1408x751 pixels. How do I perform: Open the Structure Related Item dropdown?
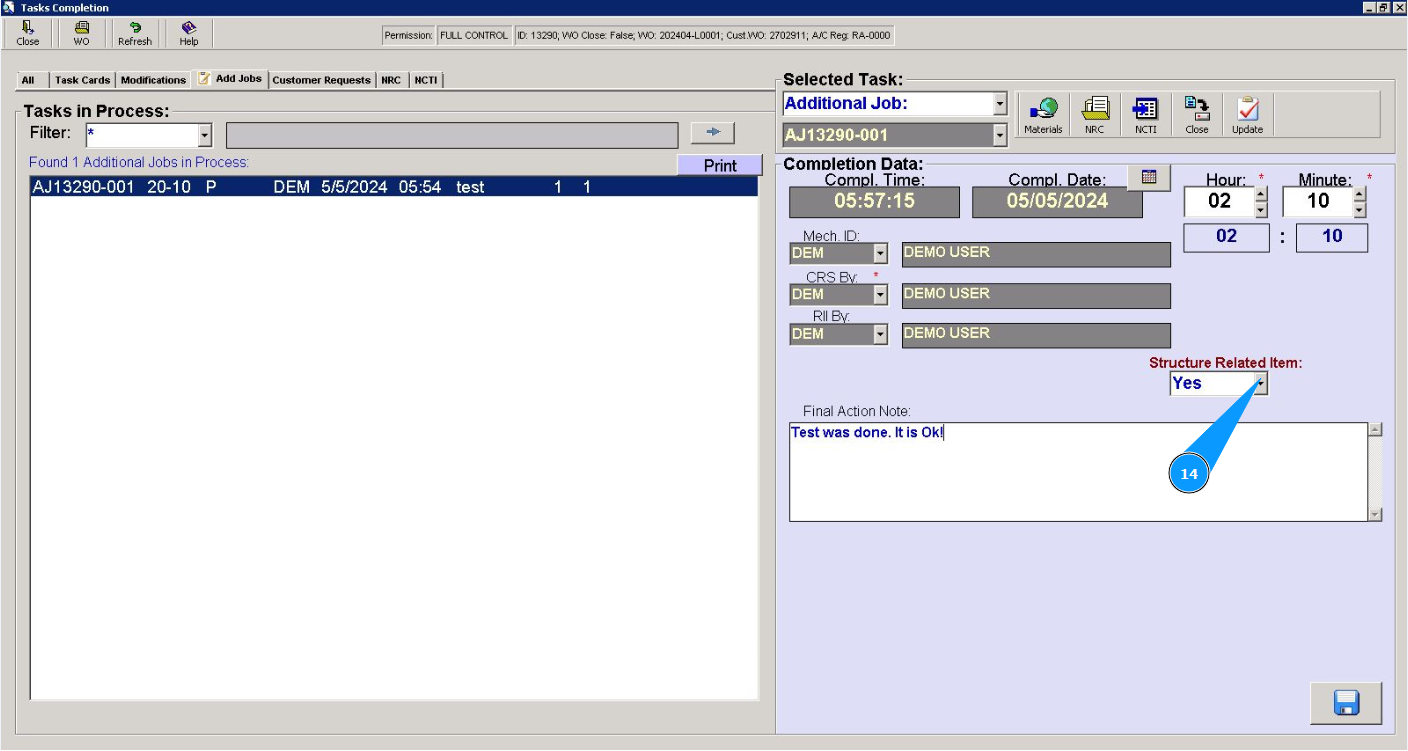1260,383
